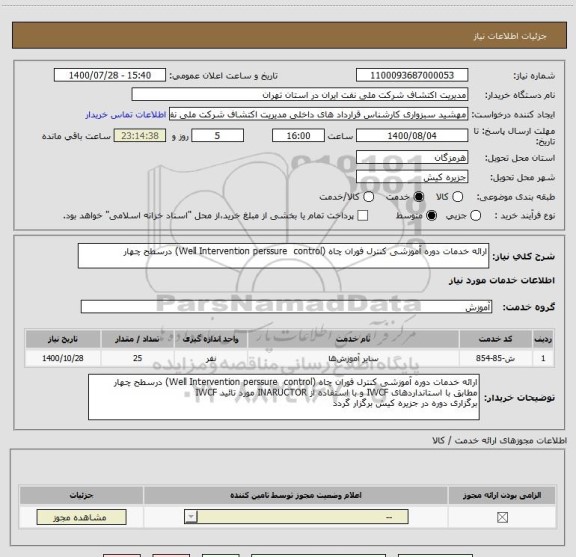The image size is (576, 557).
Task: Select the جزیی purchase type radio
Action: (475, 216)
